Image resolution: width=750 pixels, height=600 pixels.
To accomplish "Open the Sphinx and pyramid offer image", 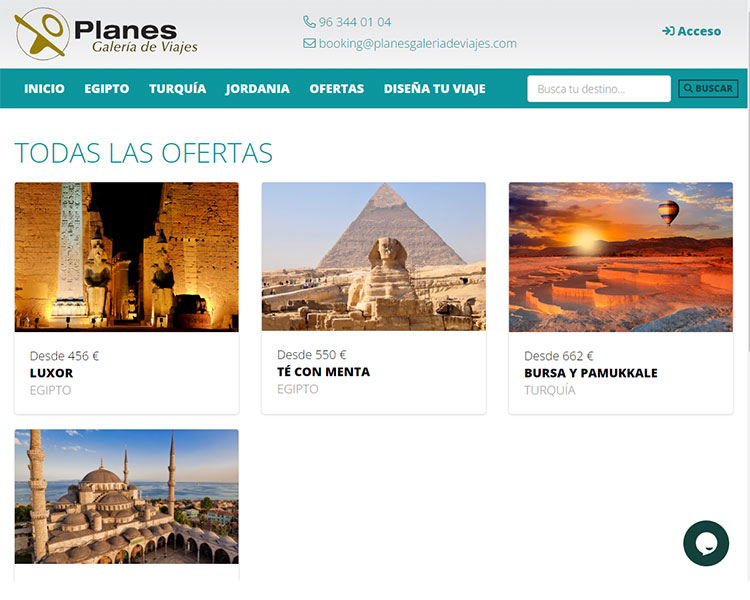I will [x=374, y=256].
